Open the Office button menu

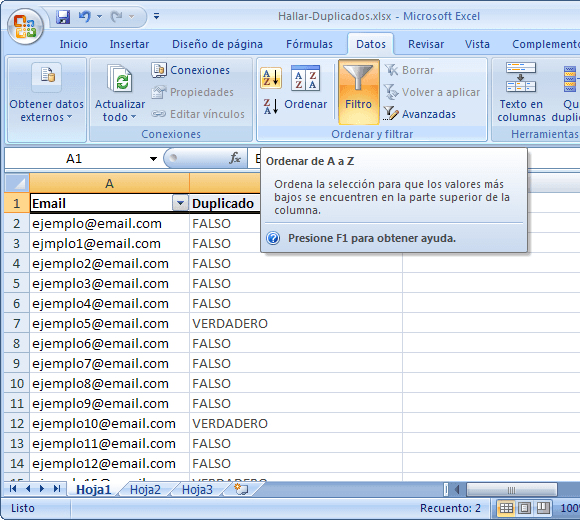click(25, 26)
